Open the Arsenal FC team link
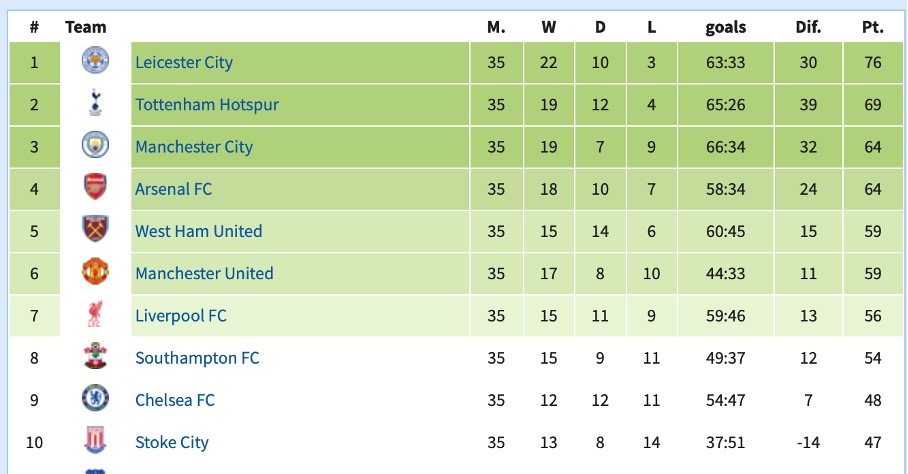Screen dimensions: 908x474 coord(173,189)
